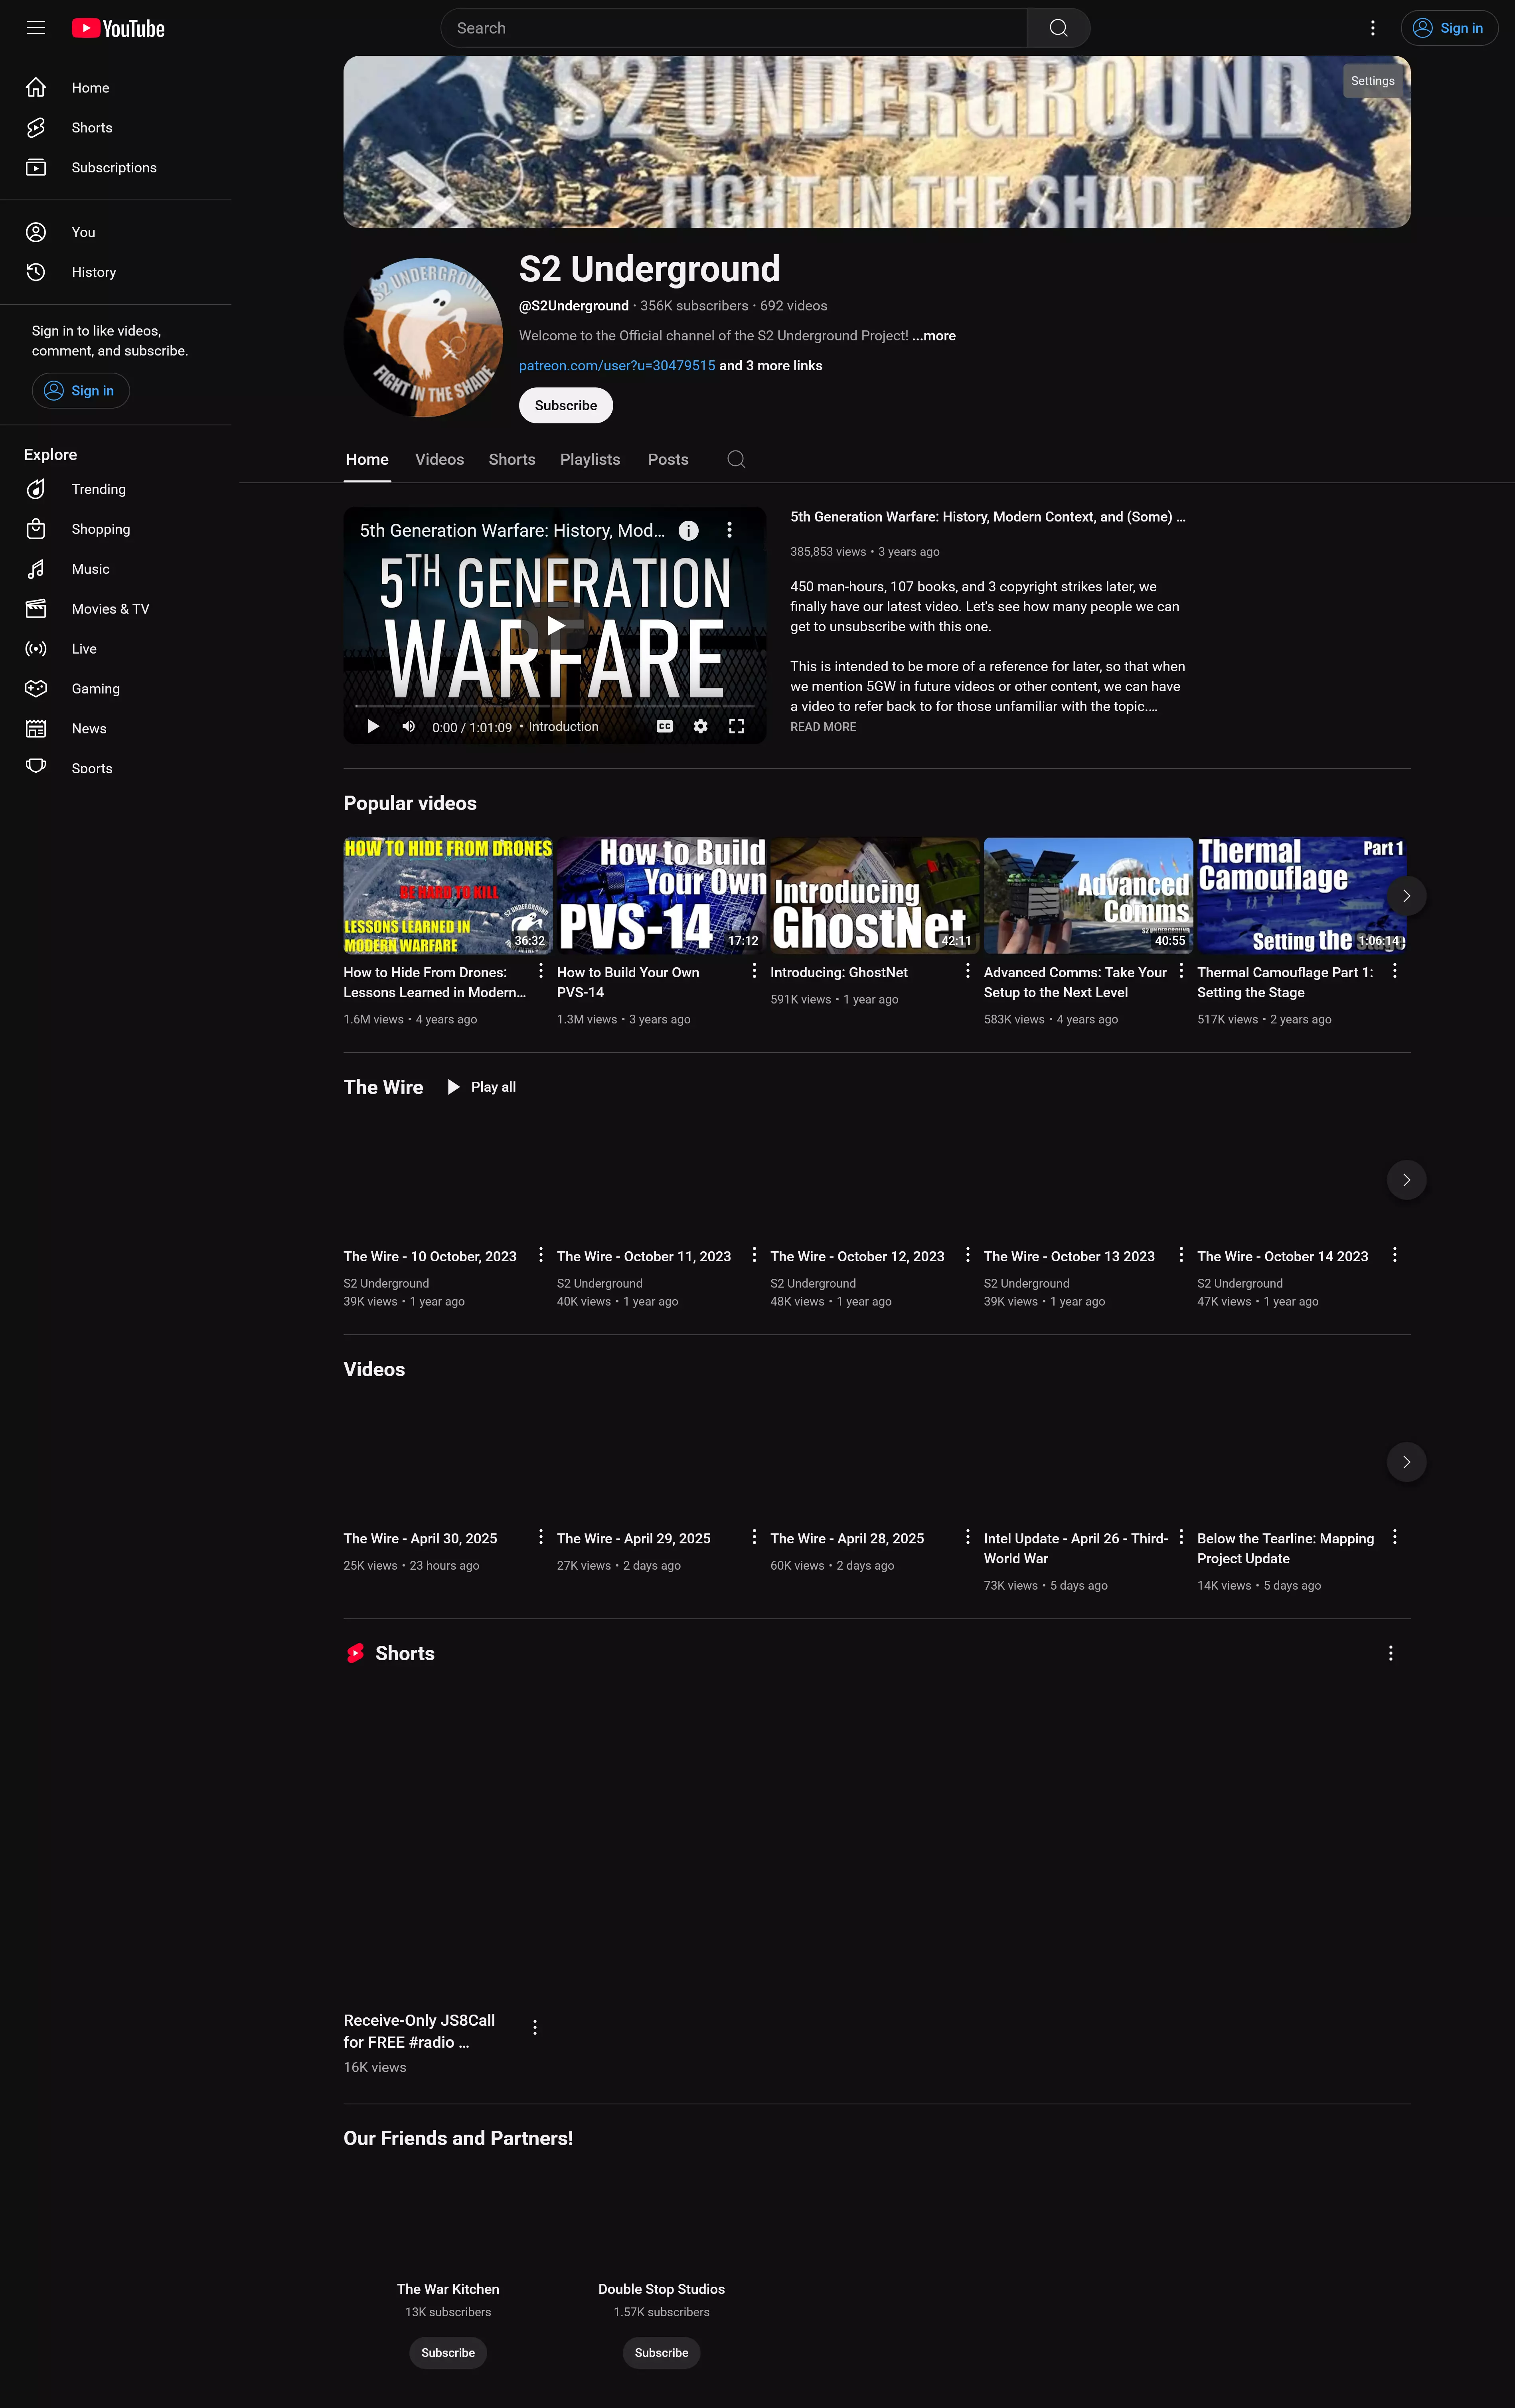This screenshot has width=1515, height=2408.
Task: Search within the channel using magnifier icon
Action: [736, 459]
